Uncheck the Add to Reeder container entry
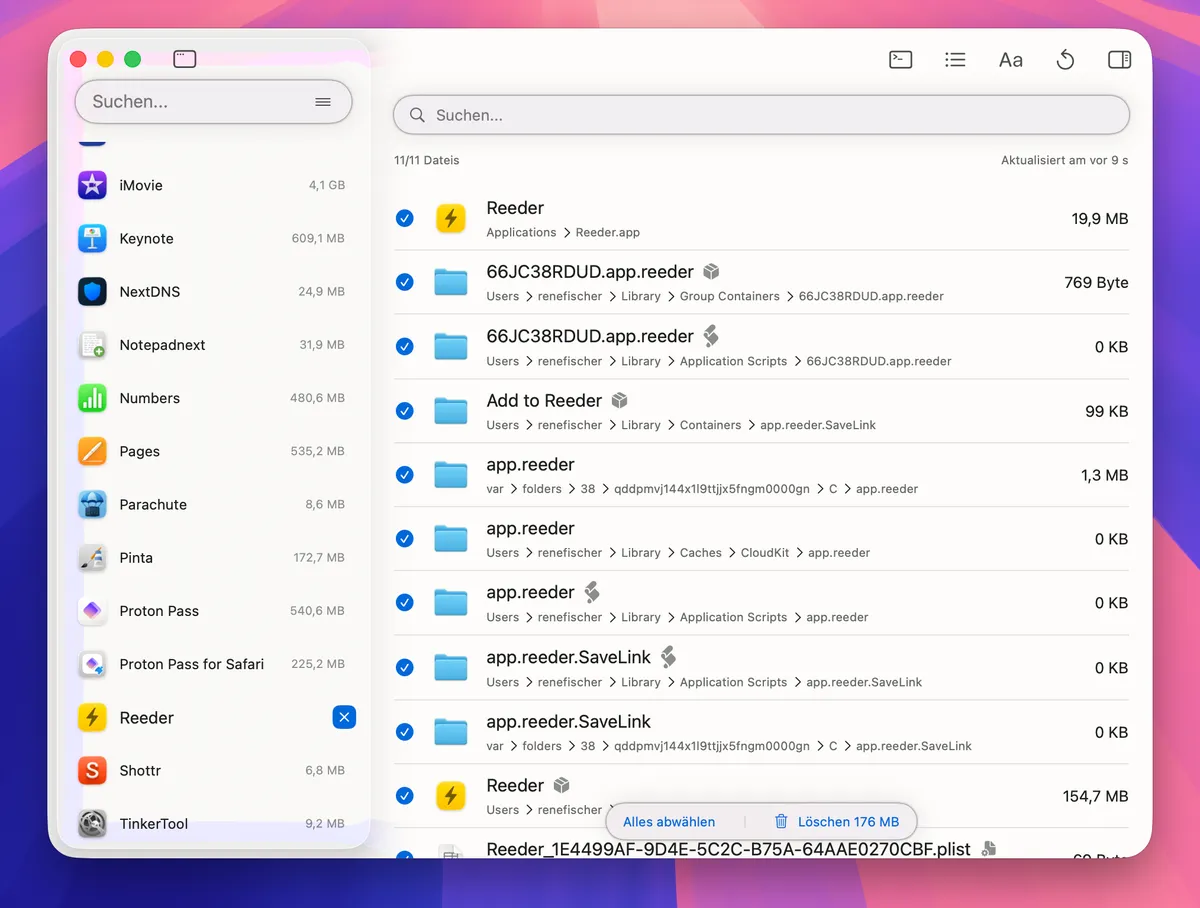 (x=405, y=410)
